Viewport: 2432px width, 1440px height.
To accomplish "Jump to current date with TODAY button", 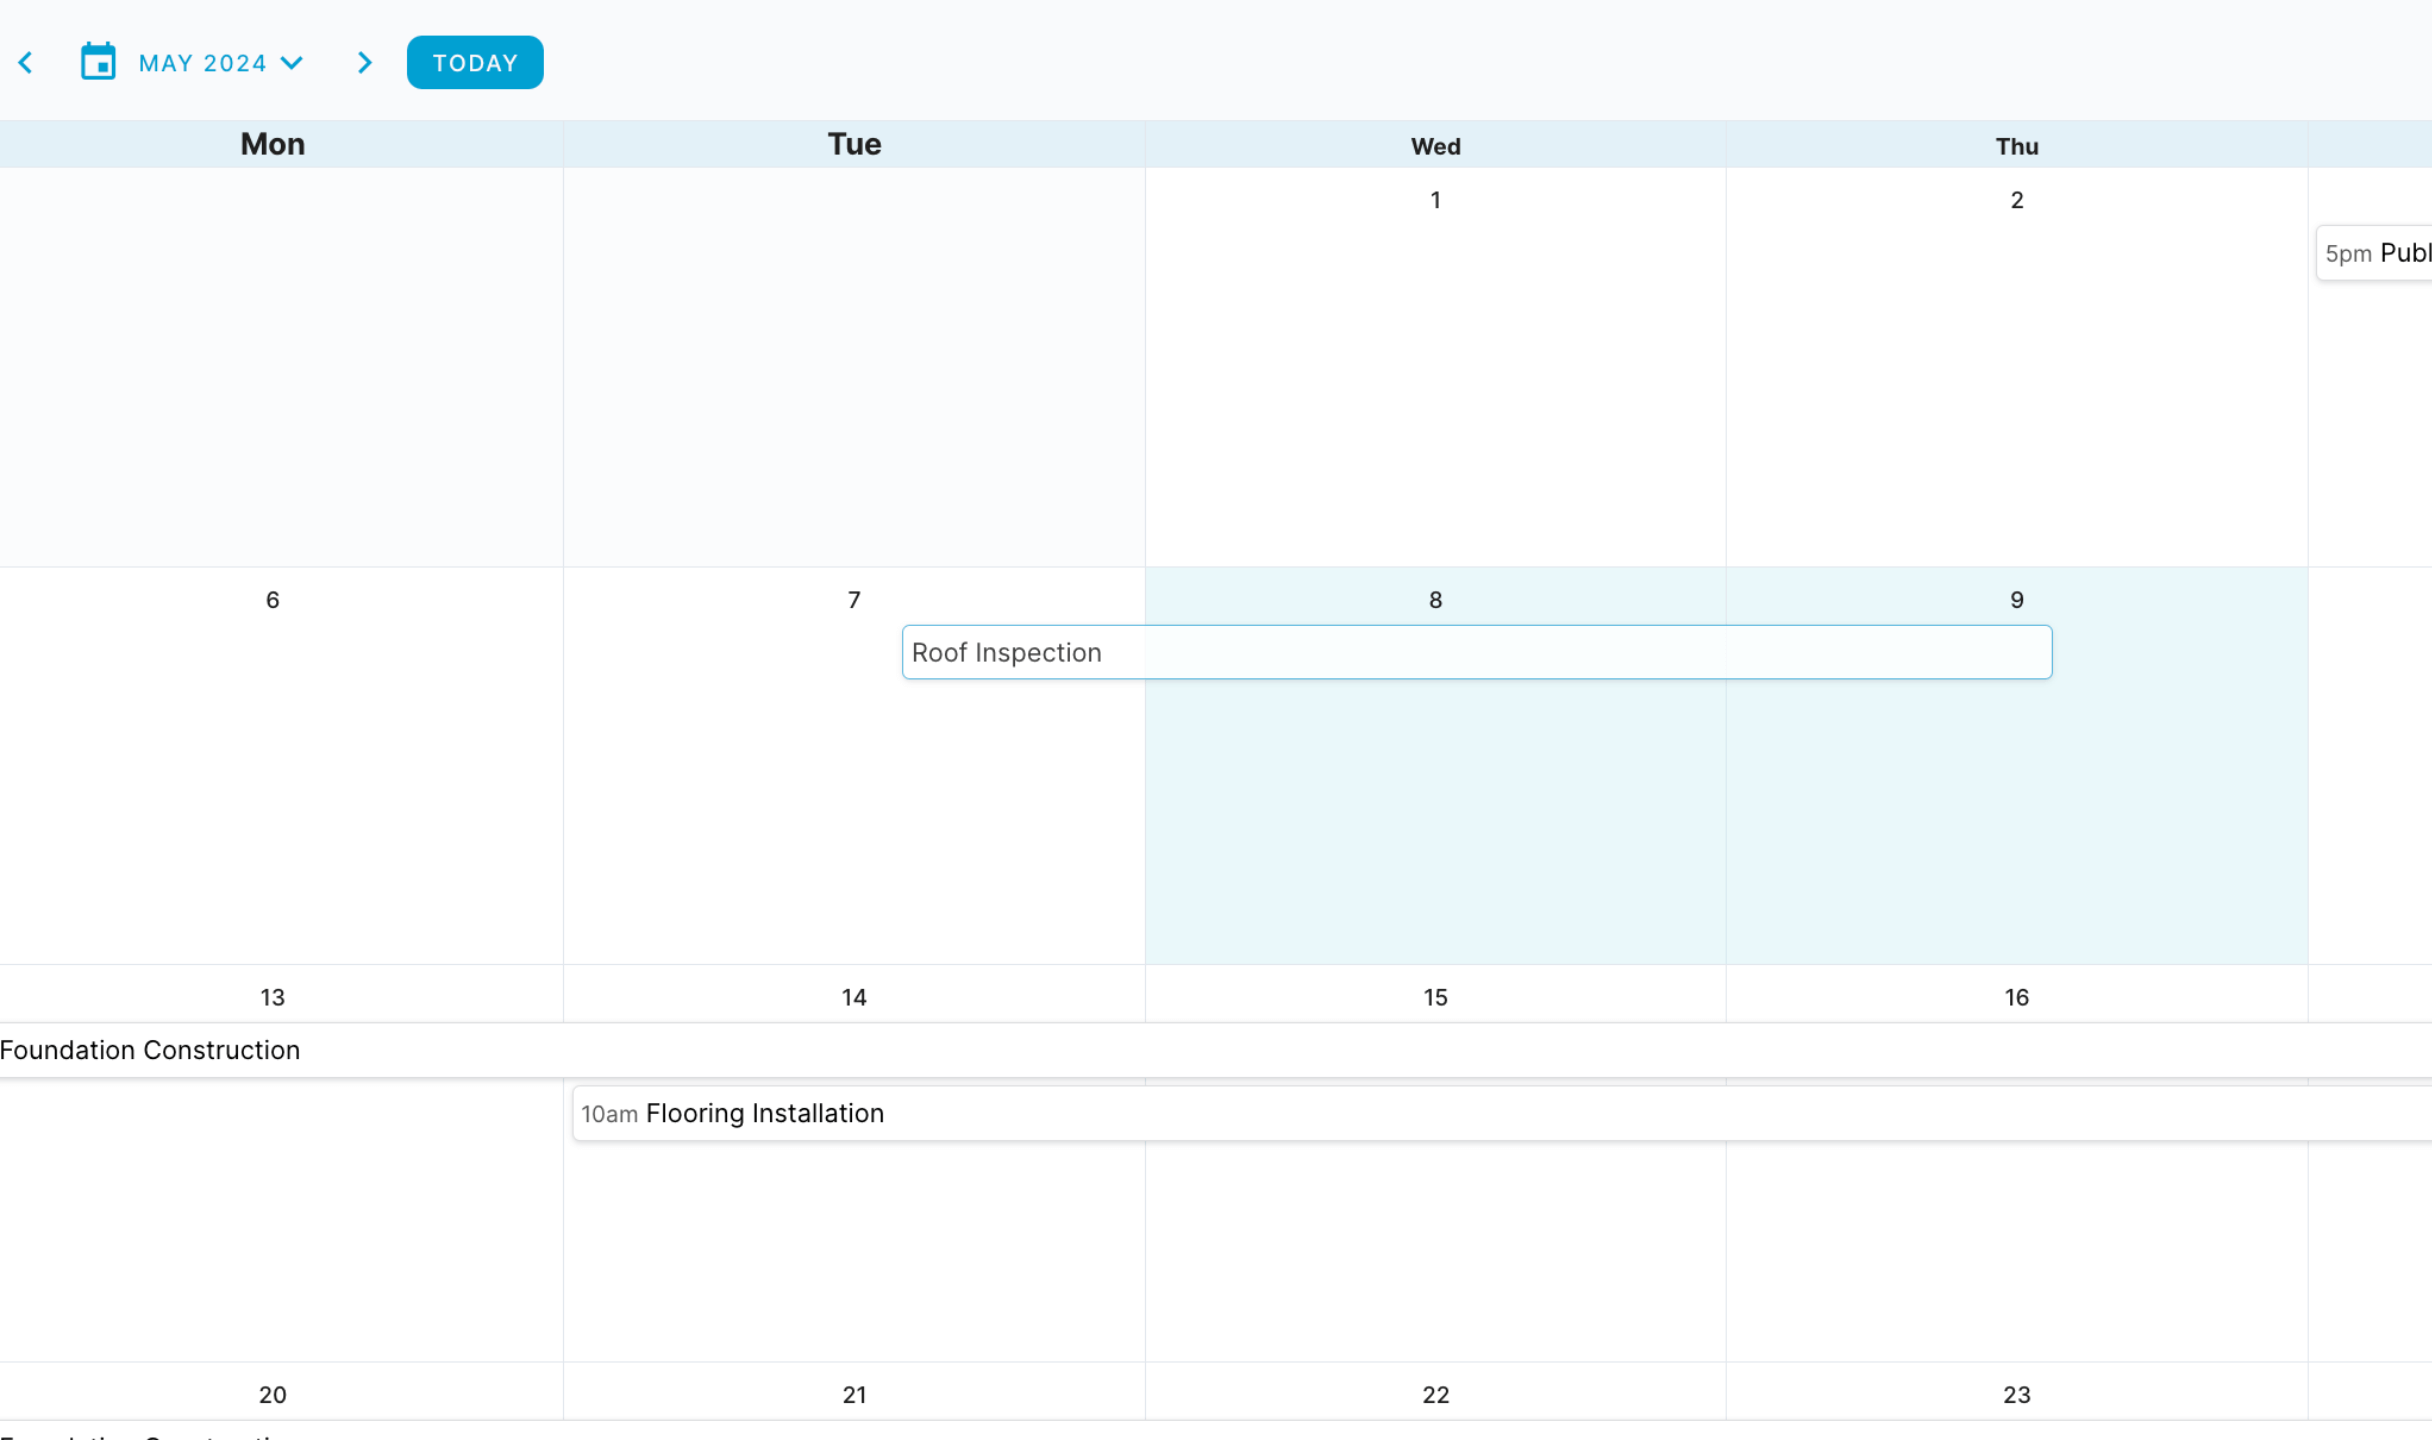I will [475, 63].
